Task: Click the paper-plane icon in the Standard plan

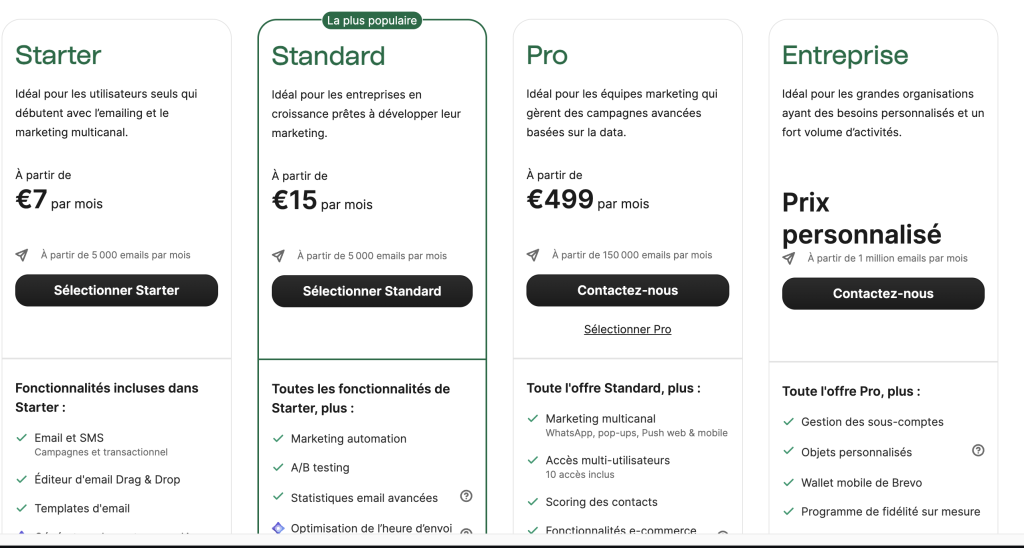Action: [278, 256]
